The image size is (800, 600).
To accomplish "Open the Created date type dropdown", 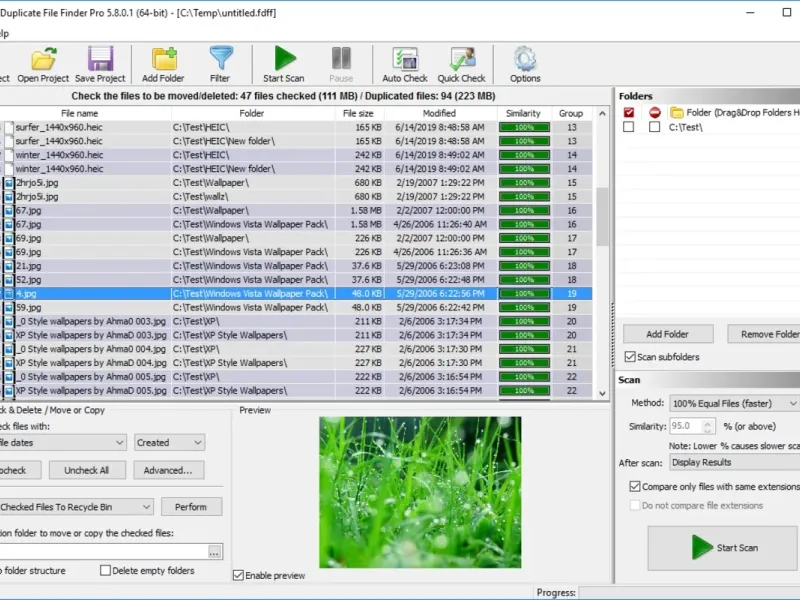I will click(x=168, y=442).
